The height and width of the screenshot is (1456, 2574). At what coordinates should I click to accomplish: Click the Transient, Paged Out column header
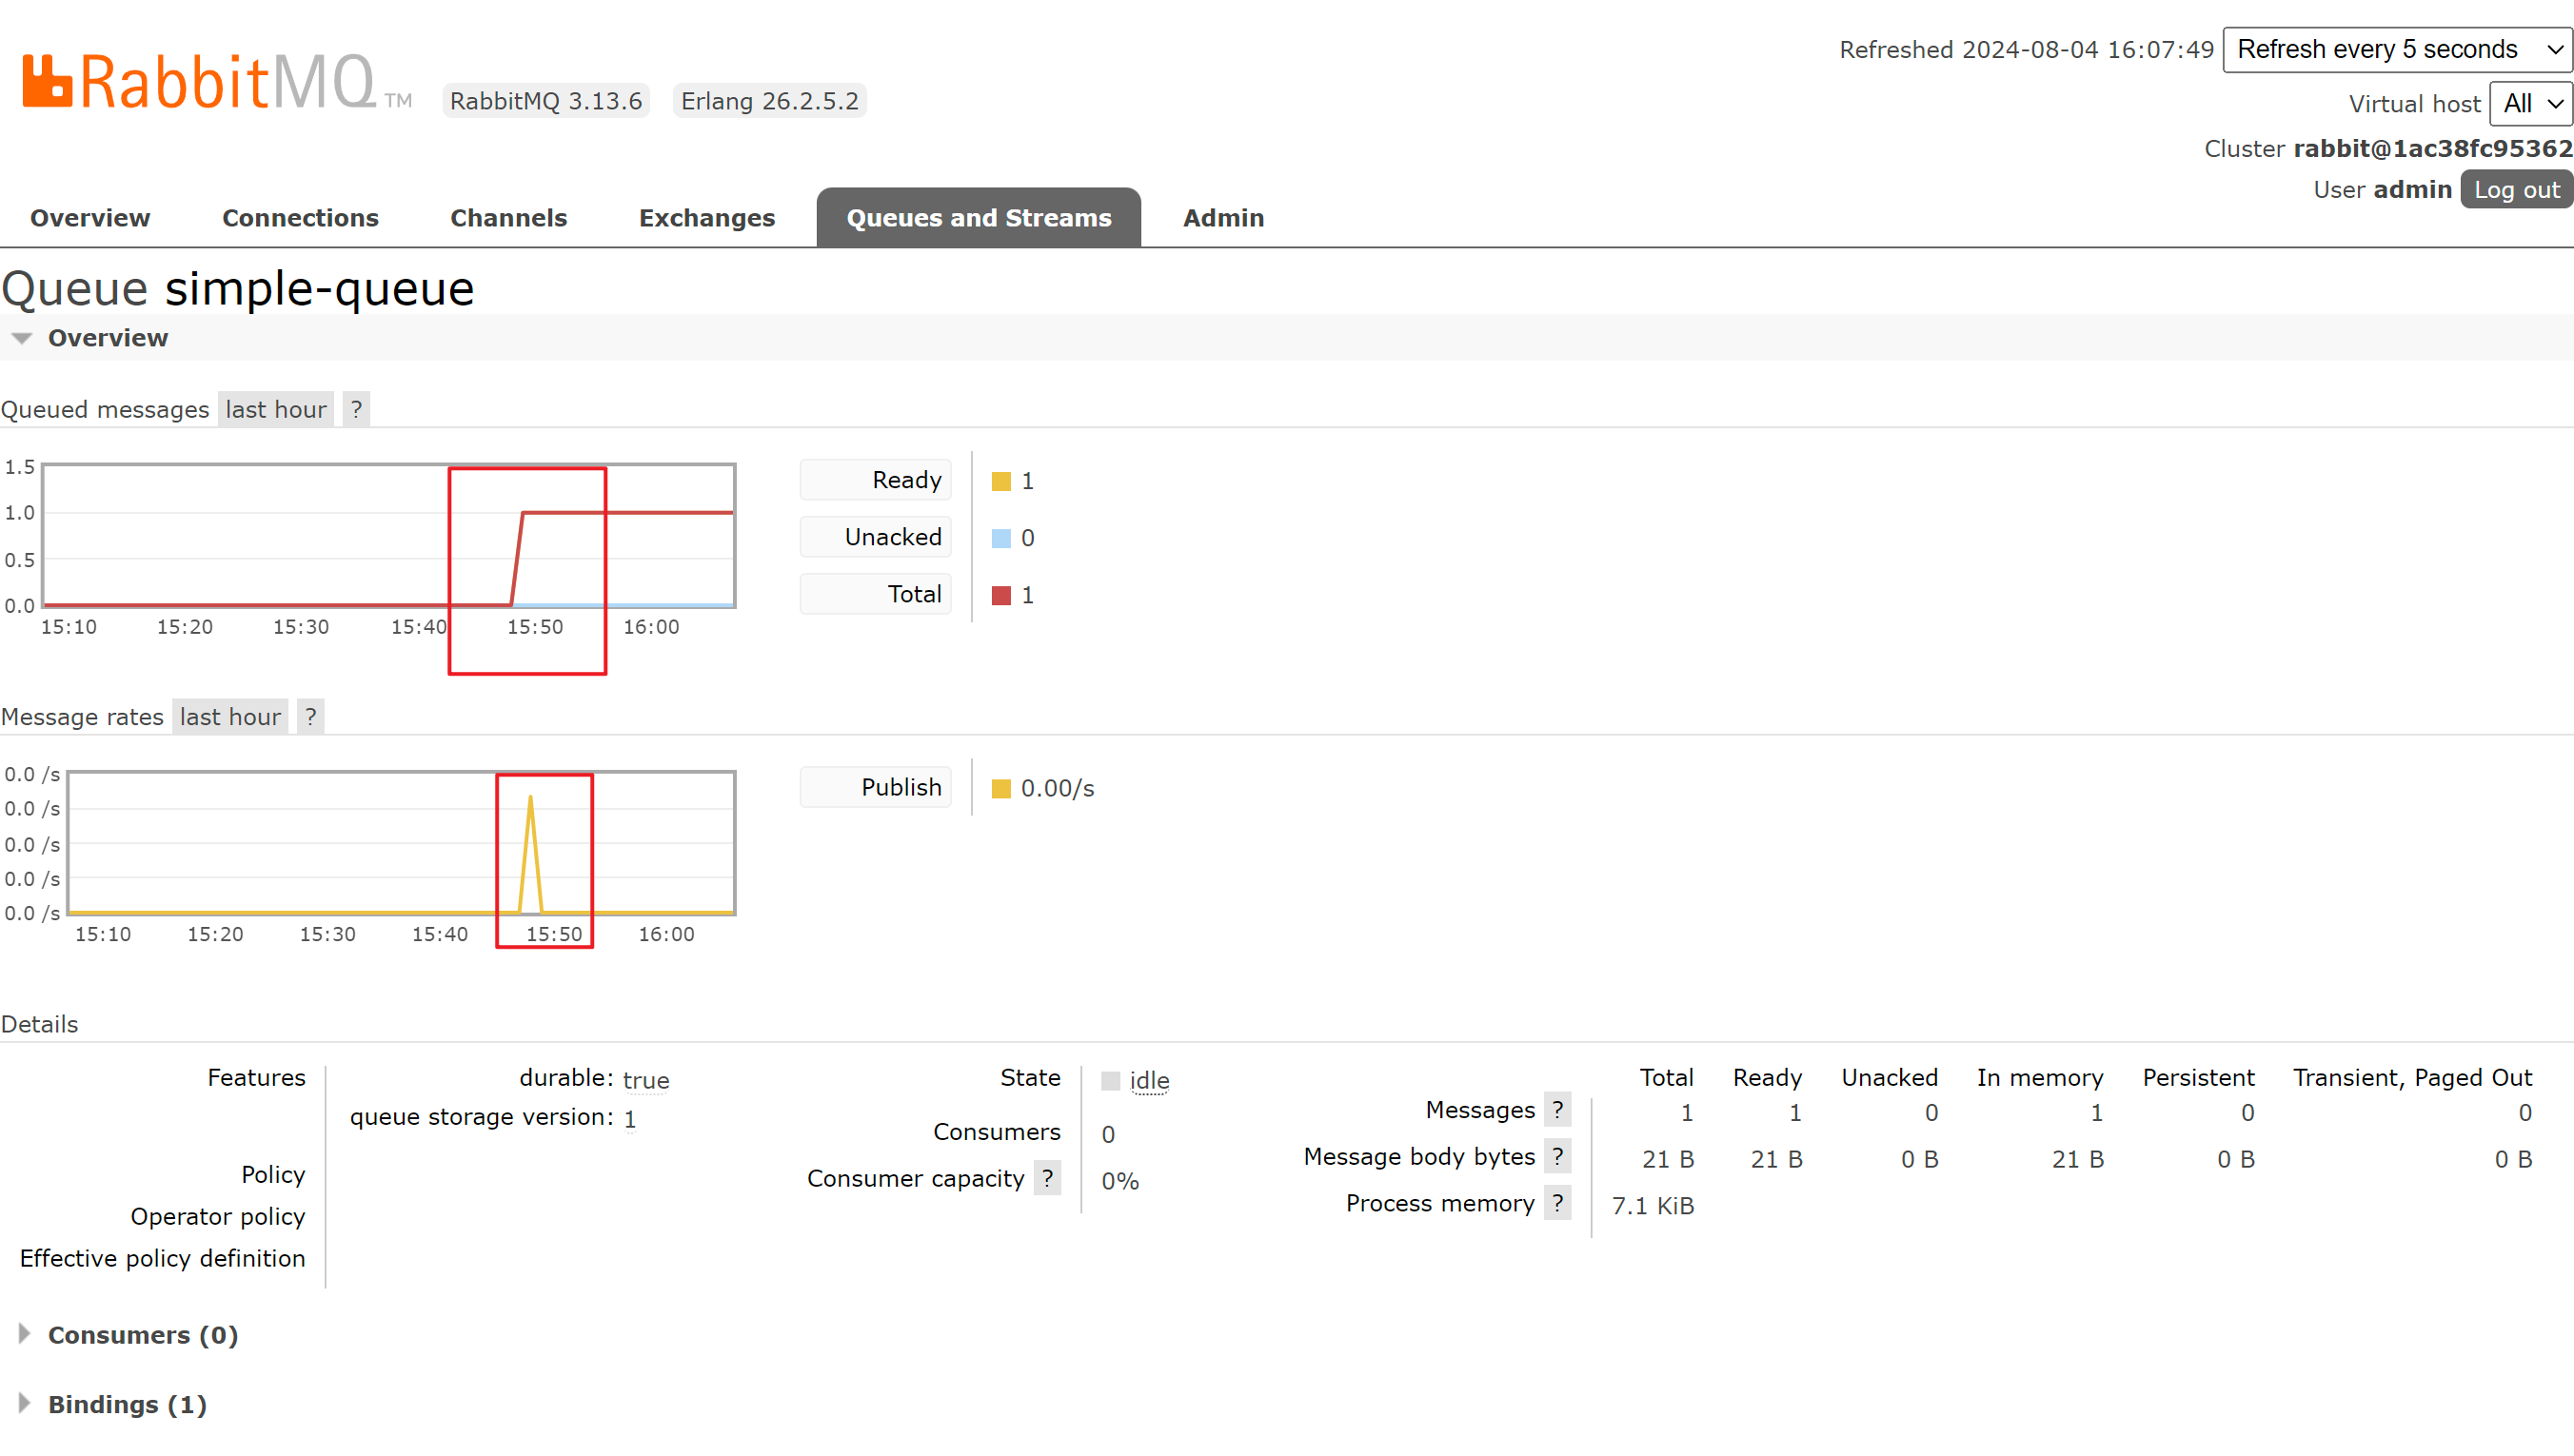pos(2412,1078)
